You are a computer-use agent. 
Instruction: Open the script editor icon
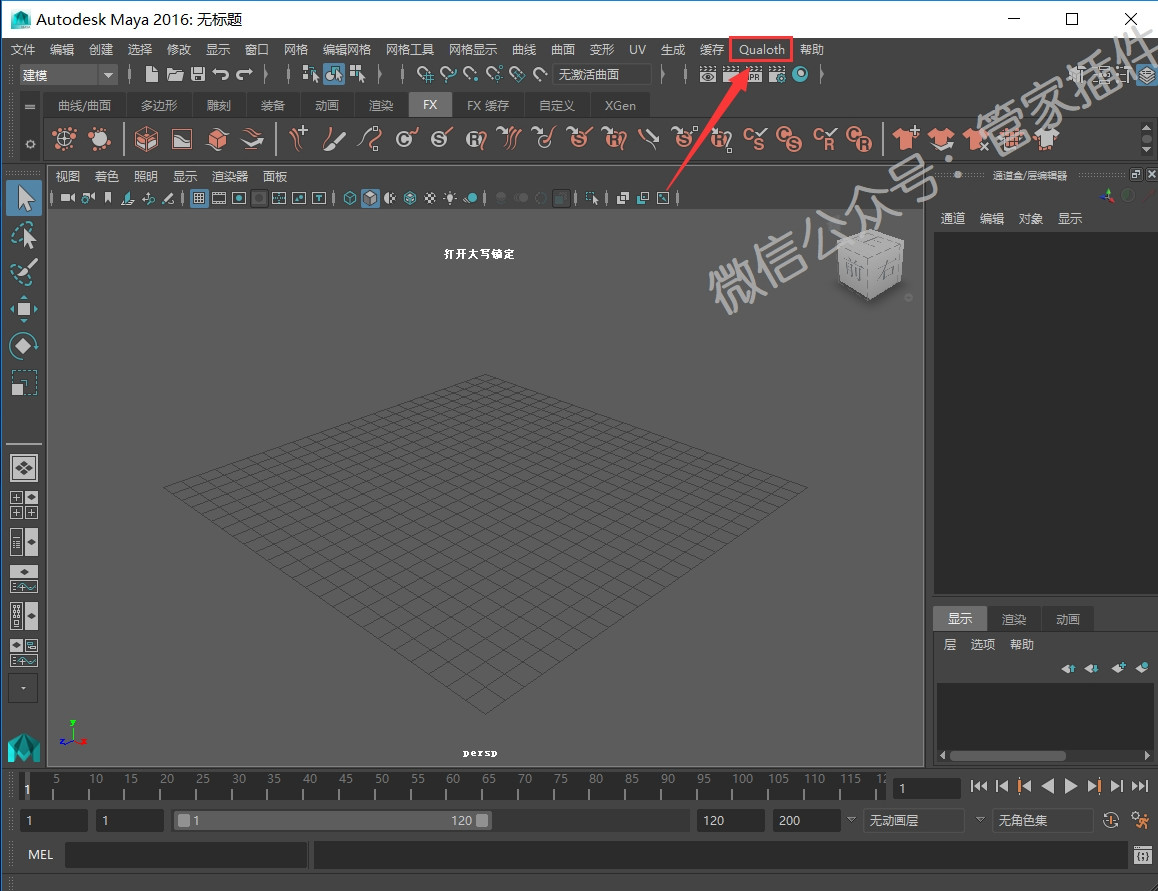click(x=1142, y=856)
